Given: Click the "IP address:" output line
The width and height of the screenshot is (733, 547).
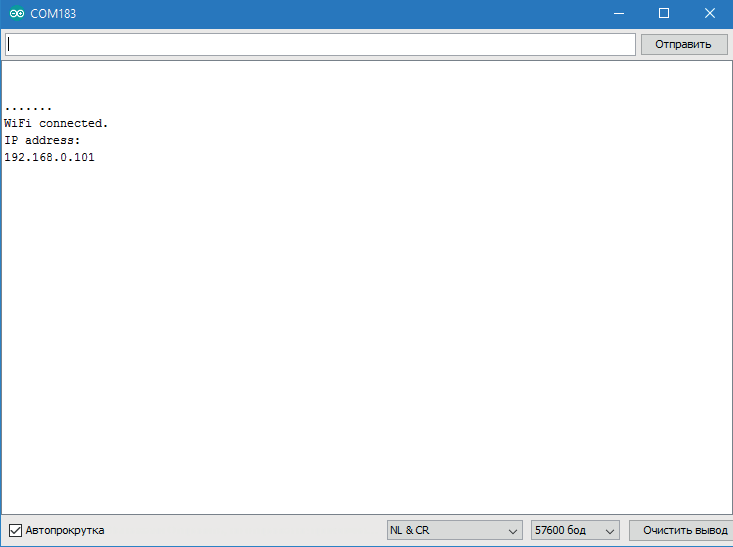Looking at the screenshot, I should [x=42, y=140].
